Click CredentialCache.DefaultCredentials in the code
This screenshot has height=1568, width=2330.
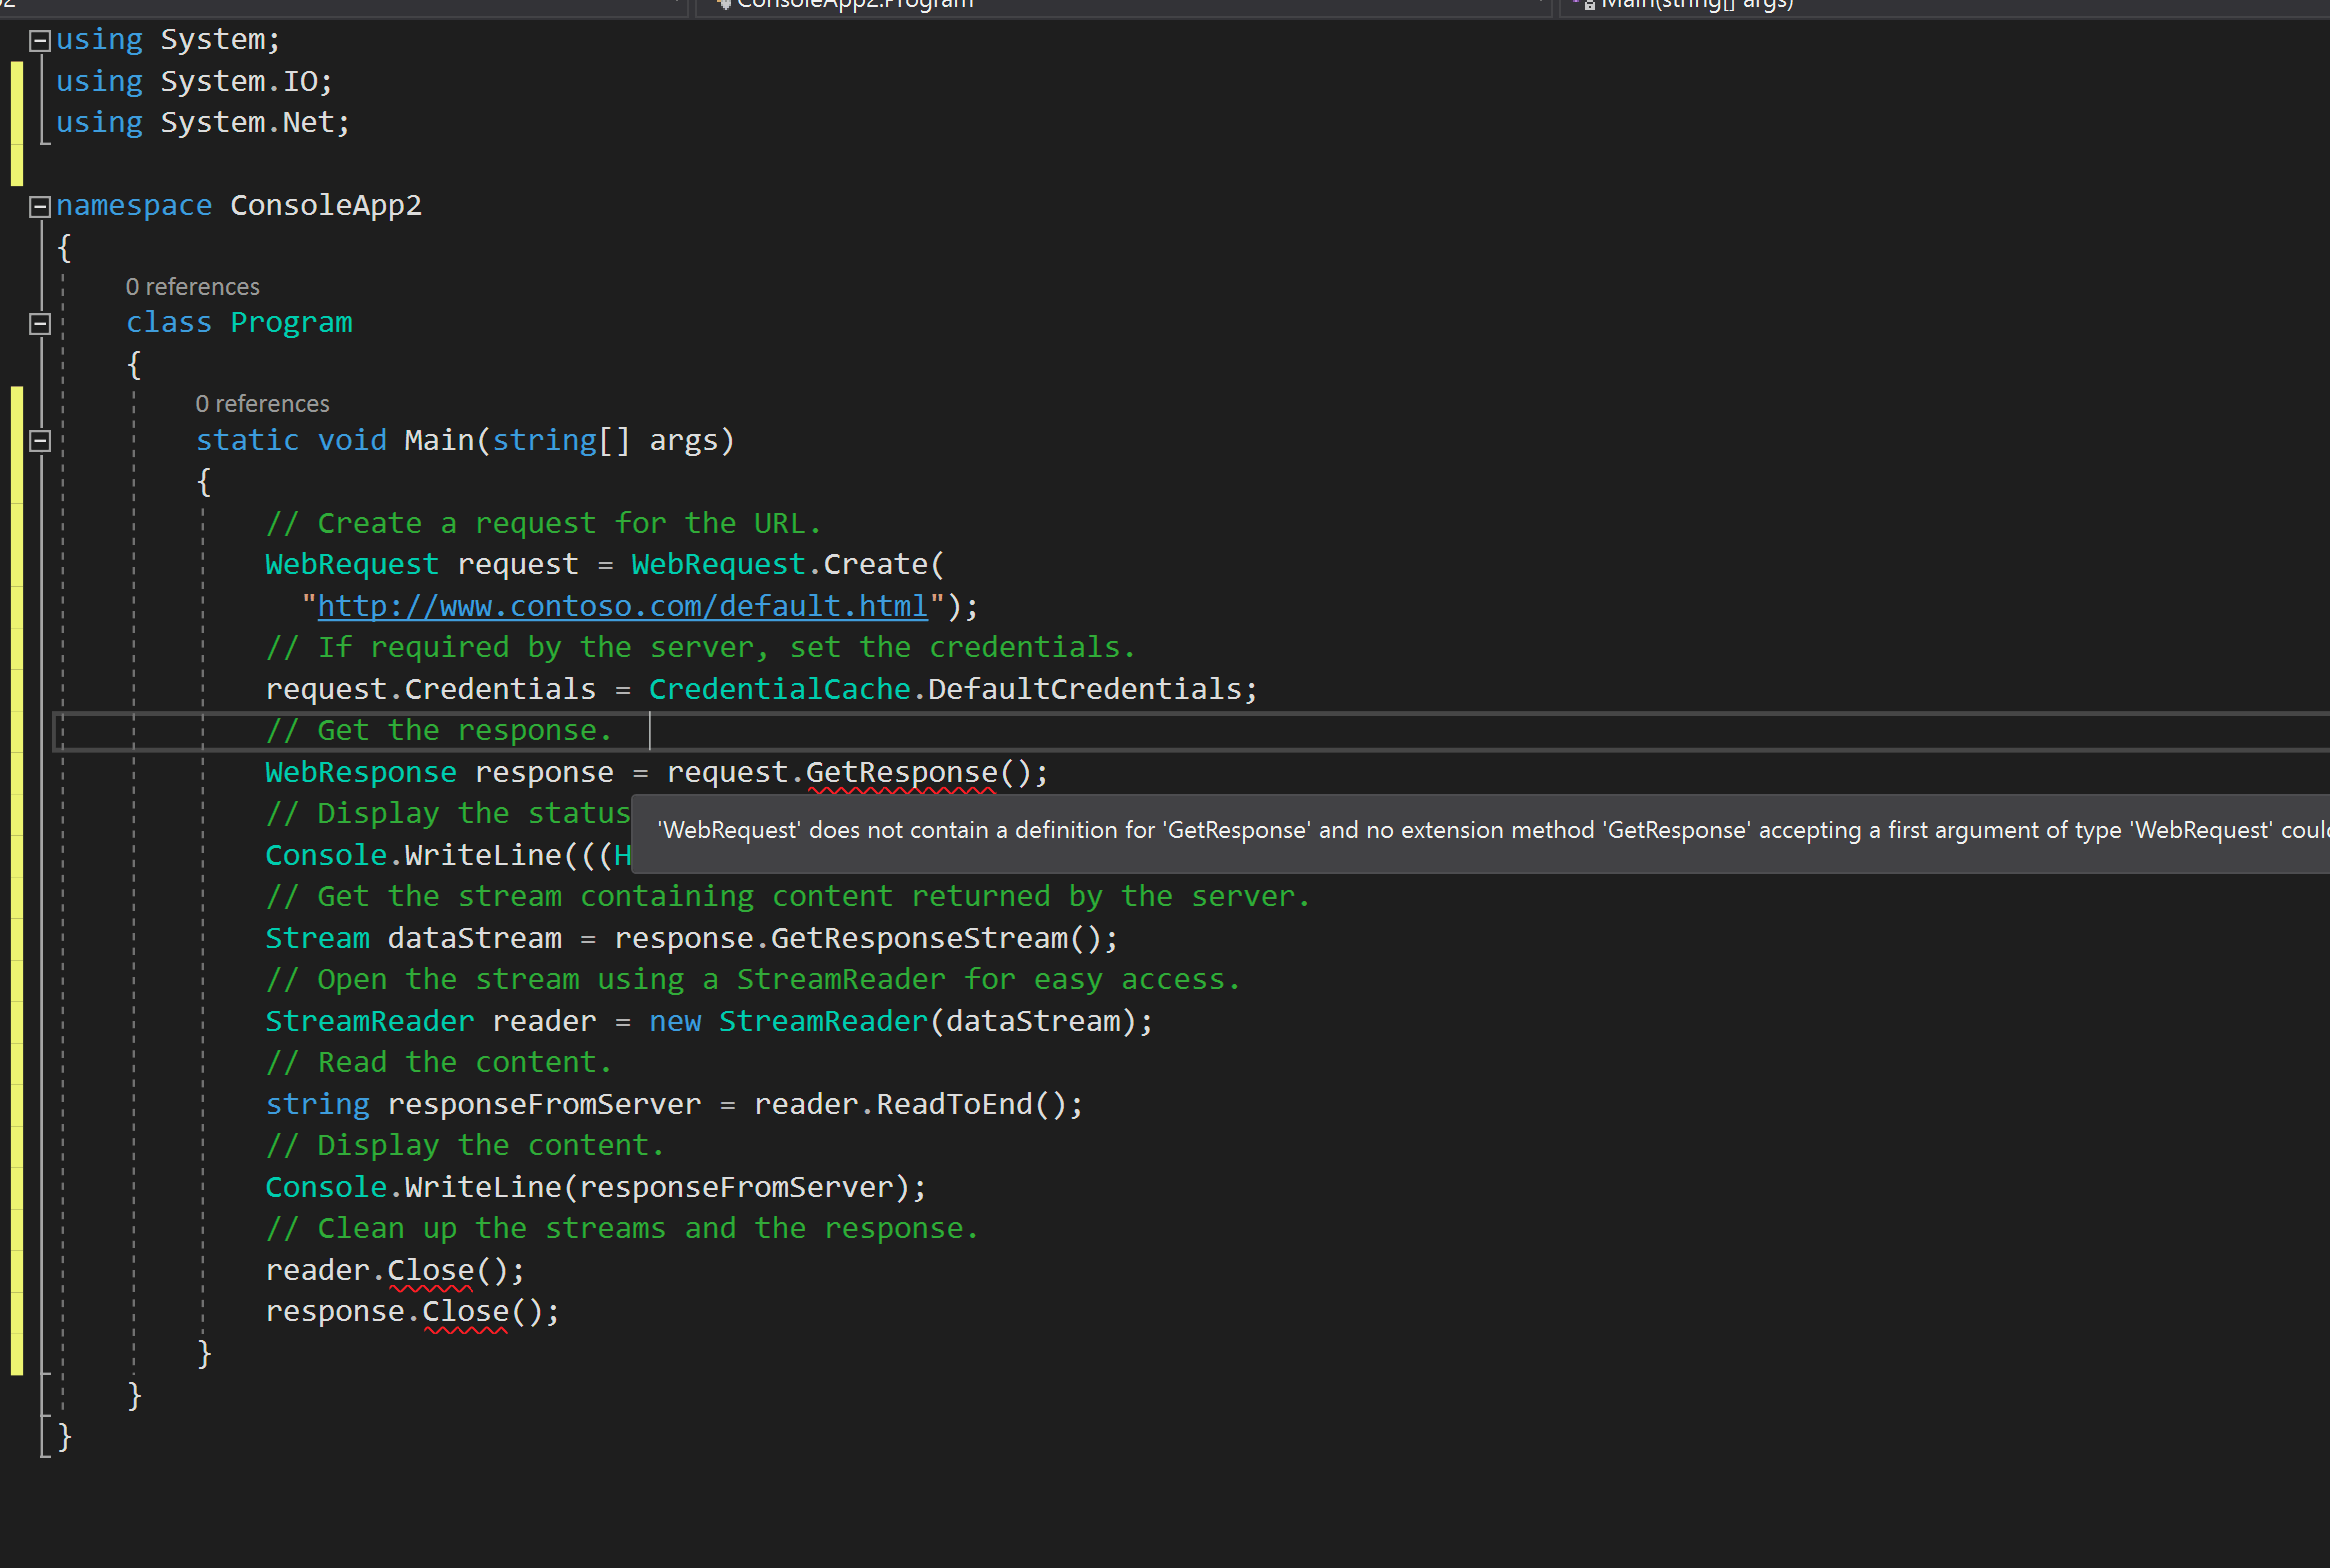click(950, 688)
